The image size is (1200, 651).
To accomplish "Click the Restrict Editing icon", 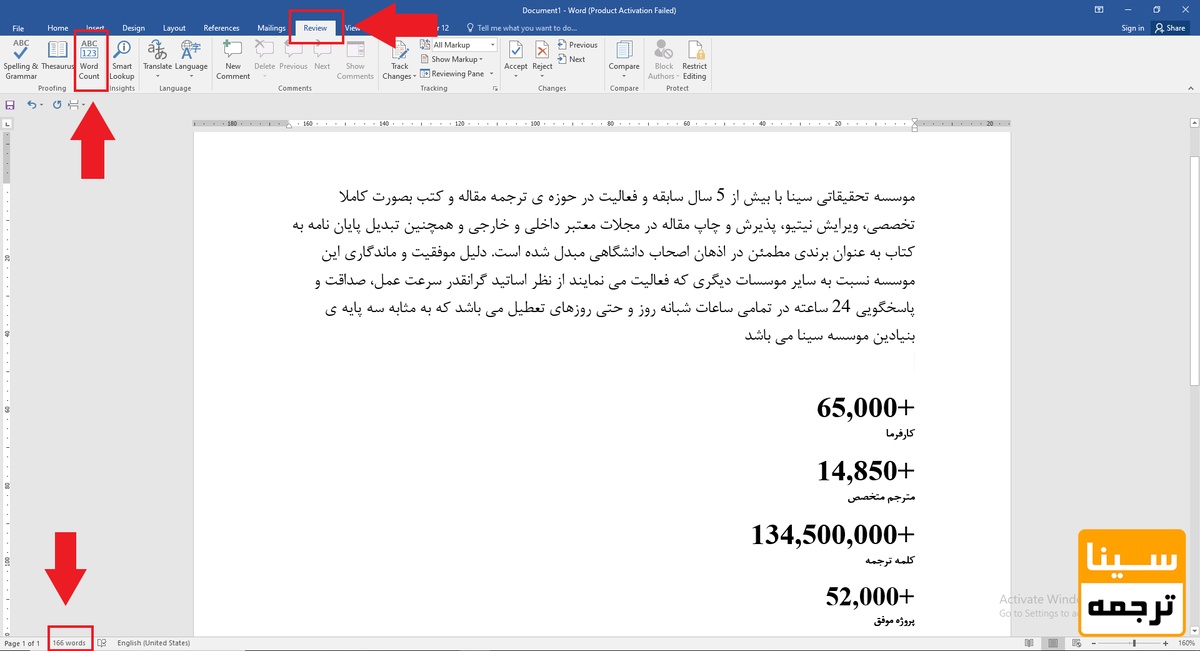I will click(x=694, y=58).
